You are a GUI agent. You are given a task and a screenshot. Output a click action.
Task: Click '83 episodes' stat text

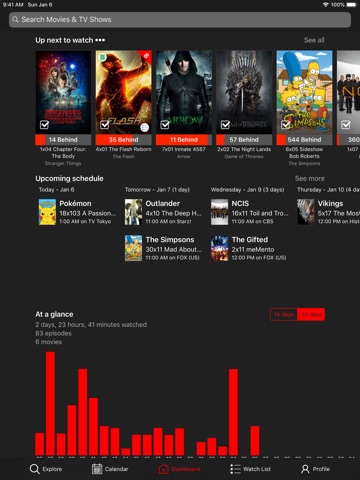tap(53, 333)
